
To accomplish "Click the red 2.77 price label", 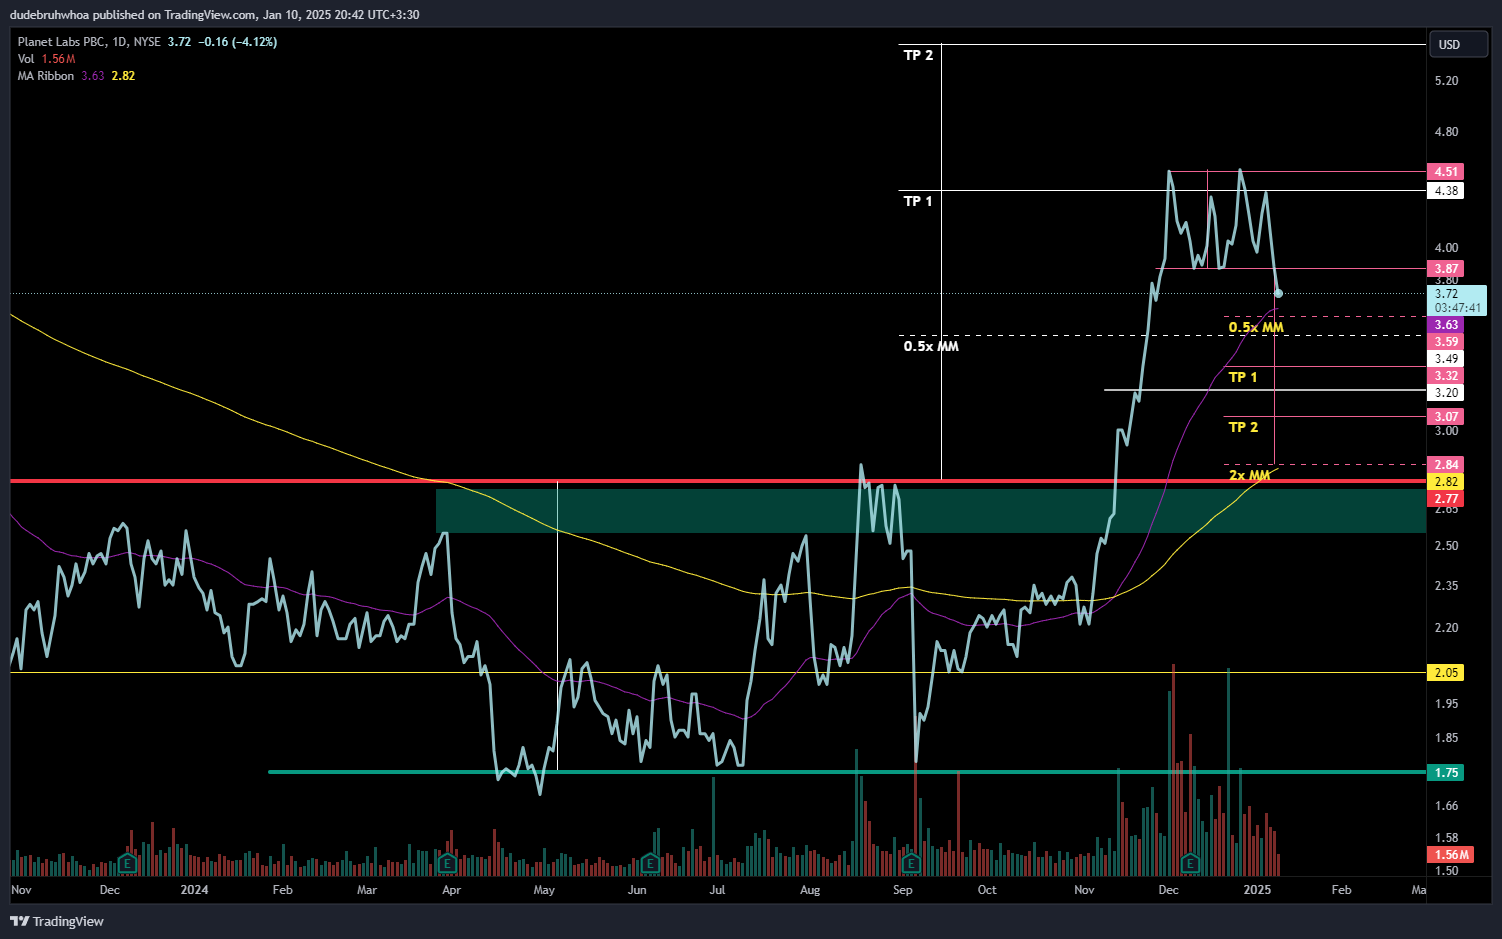I will pos(1446,499).
